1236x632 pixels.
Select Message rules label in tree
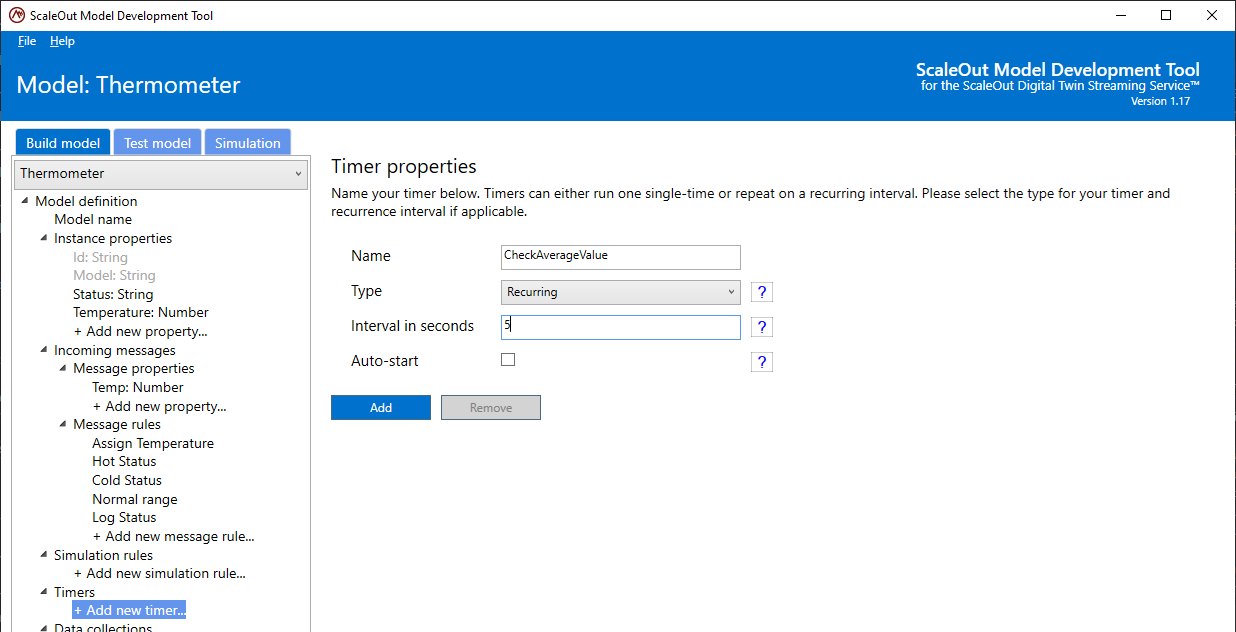tap(117, 424)
